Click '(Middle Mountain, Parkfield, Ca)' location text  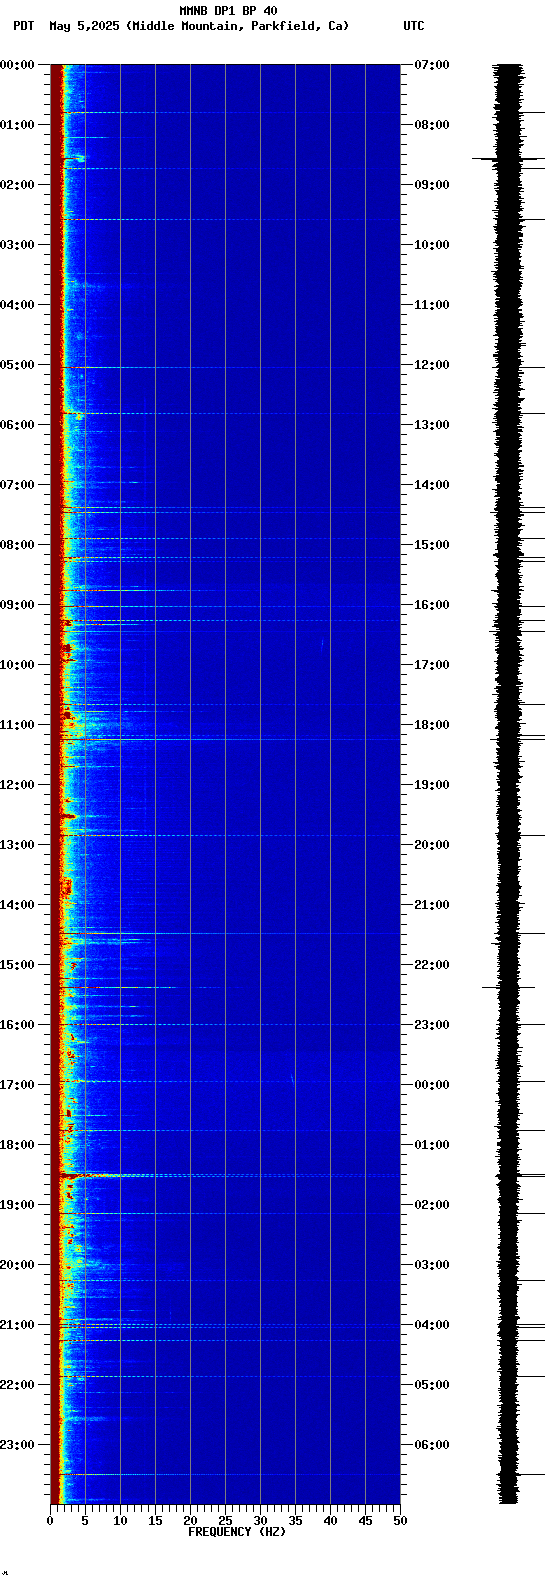237,26
